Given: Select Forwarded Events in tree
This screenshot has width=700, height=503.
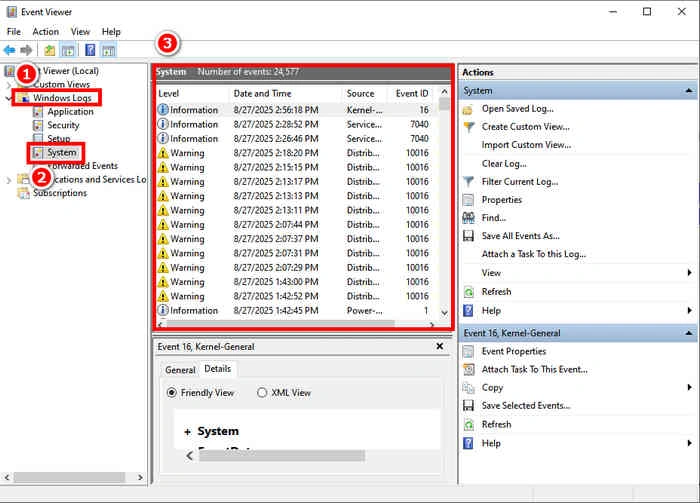Looking at the screenshot, I should click(83, 166).
